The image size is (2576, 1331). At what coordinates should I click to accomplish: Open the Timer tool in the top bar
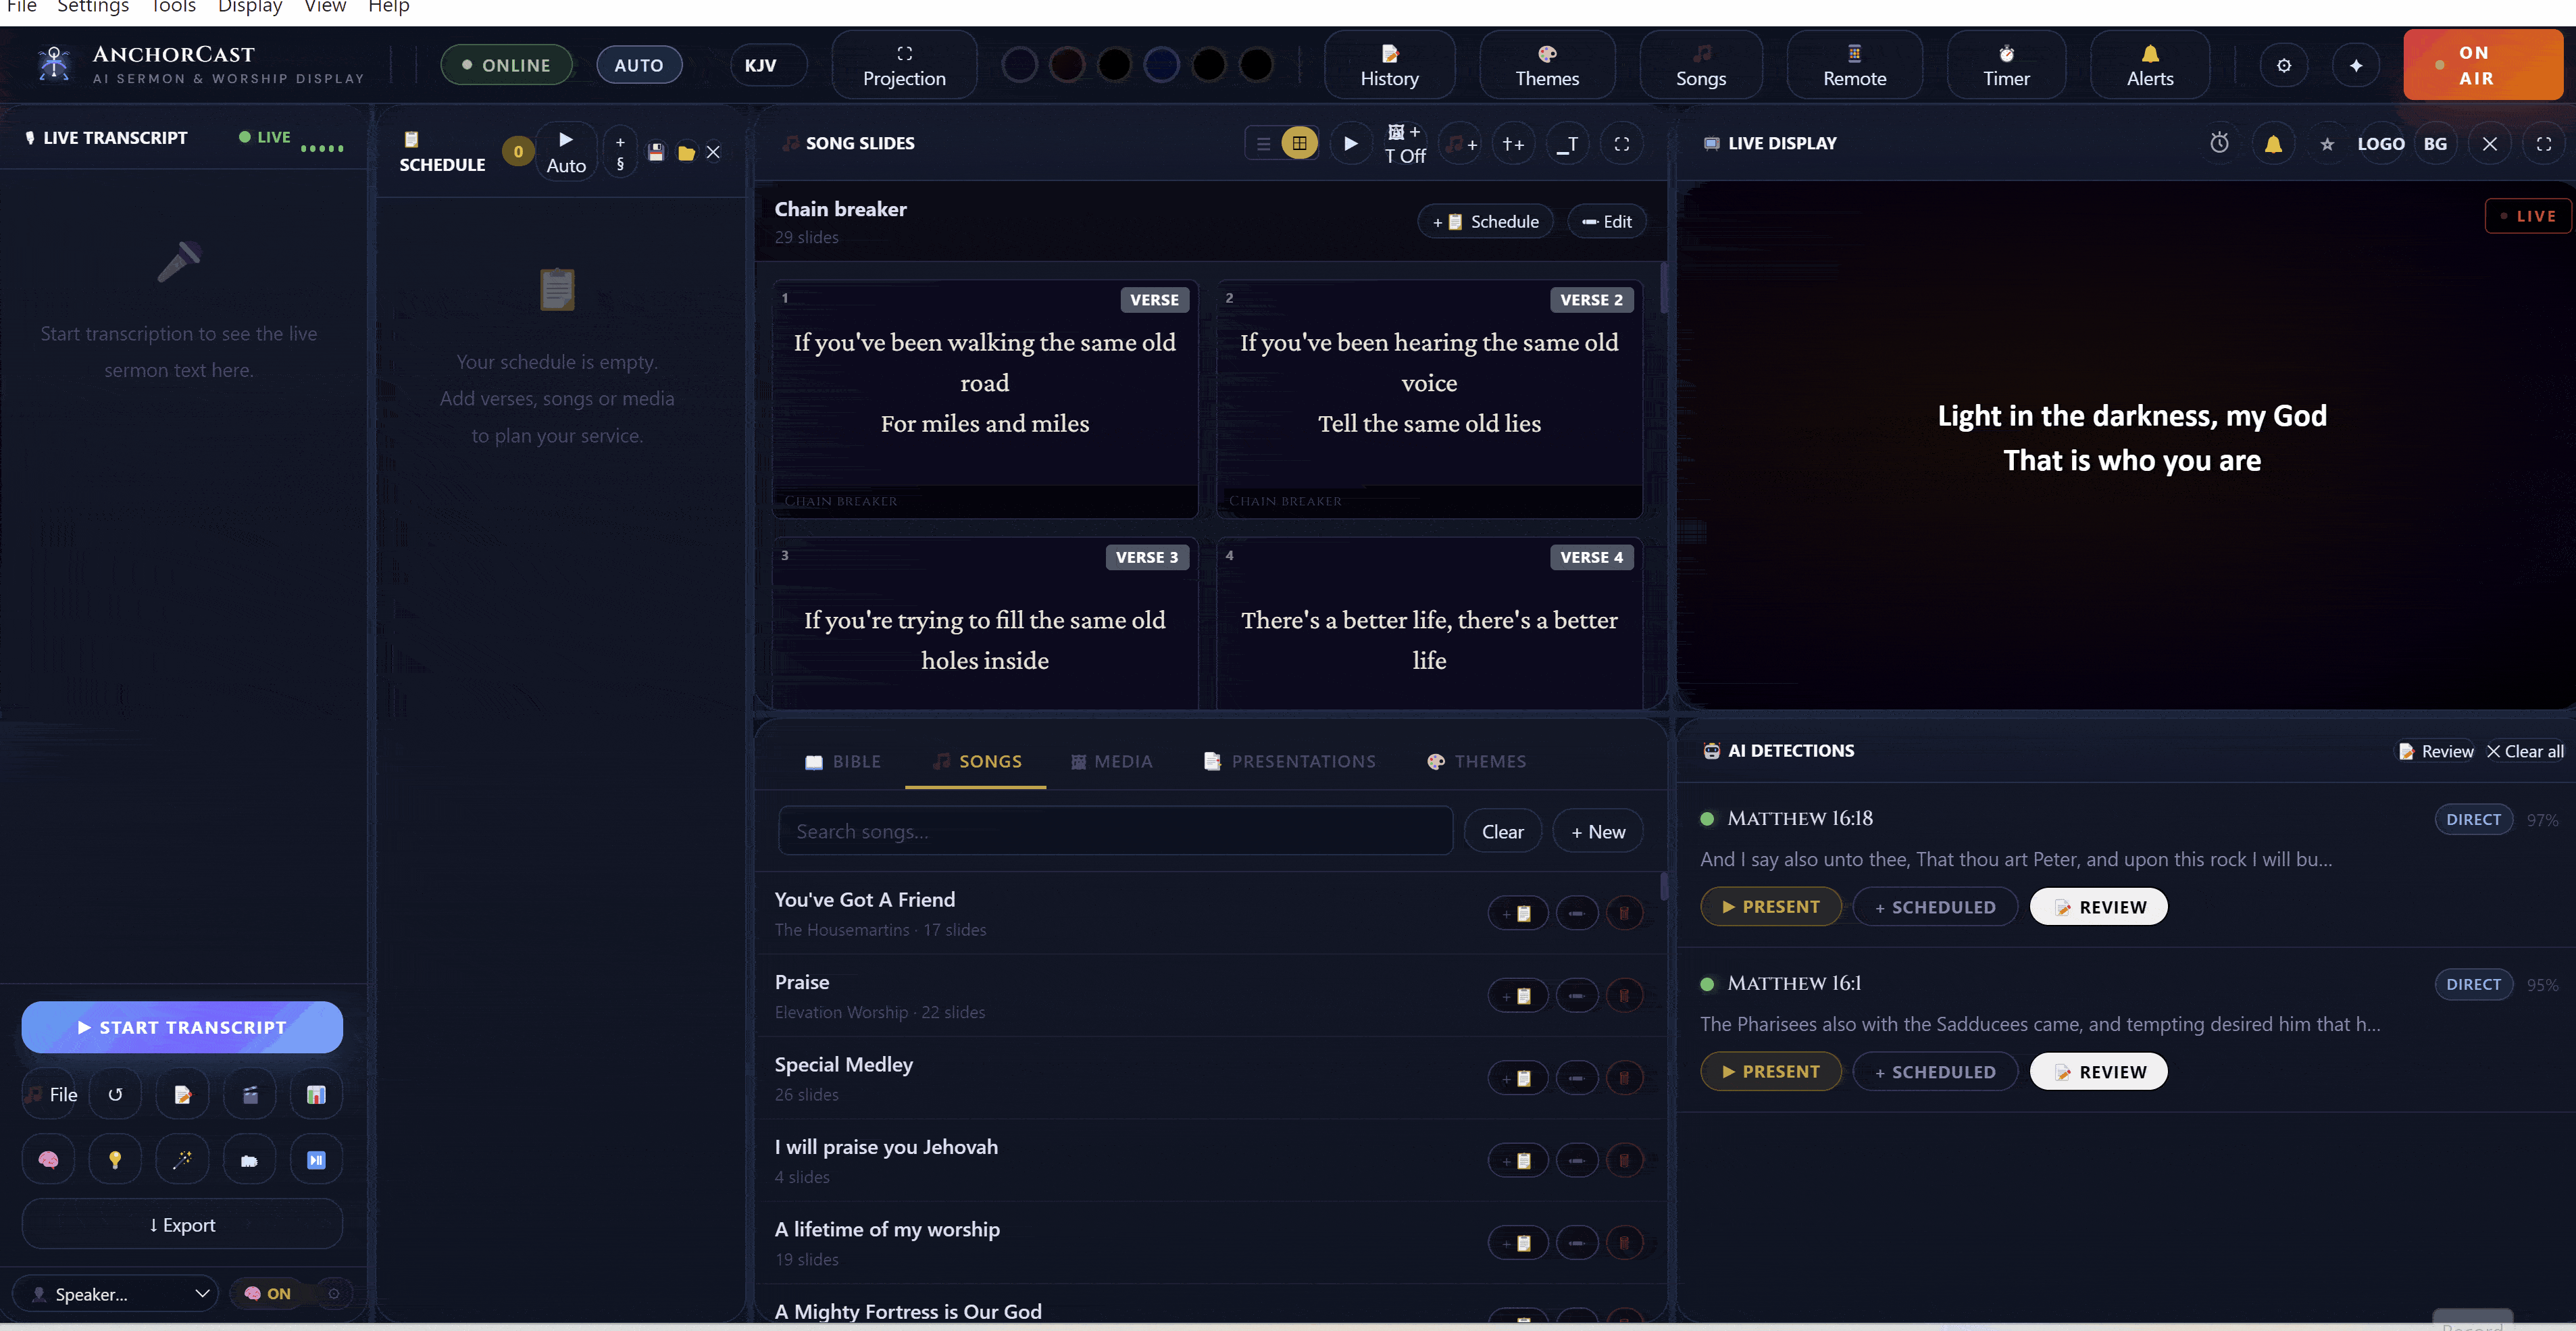point(2005,64)
